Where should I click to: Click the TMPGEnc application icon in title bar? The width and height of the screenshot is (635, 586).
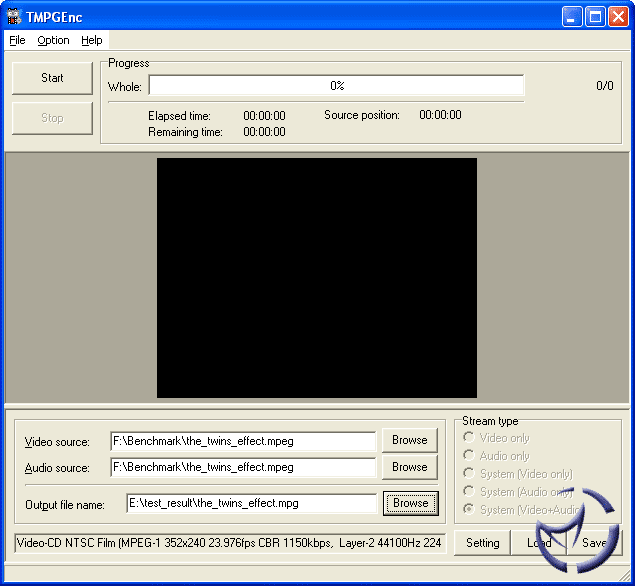(x=14, y=16)
